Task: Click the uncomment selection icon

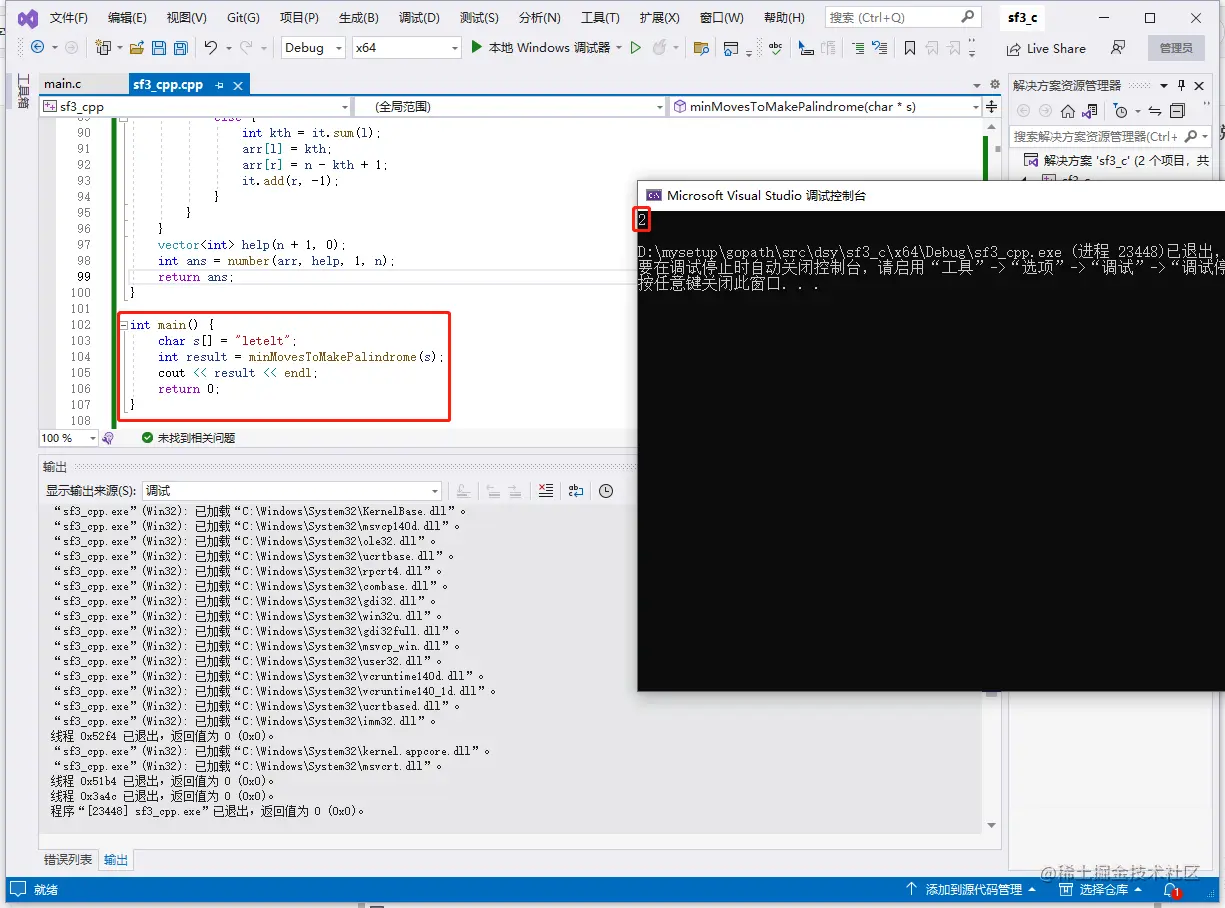Action: 879,48
